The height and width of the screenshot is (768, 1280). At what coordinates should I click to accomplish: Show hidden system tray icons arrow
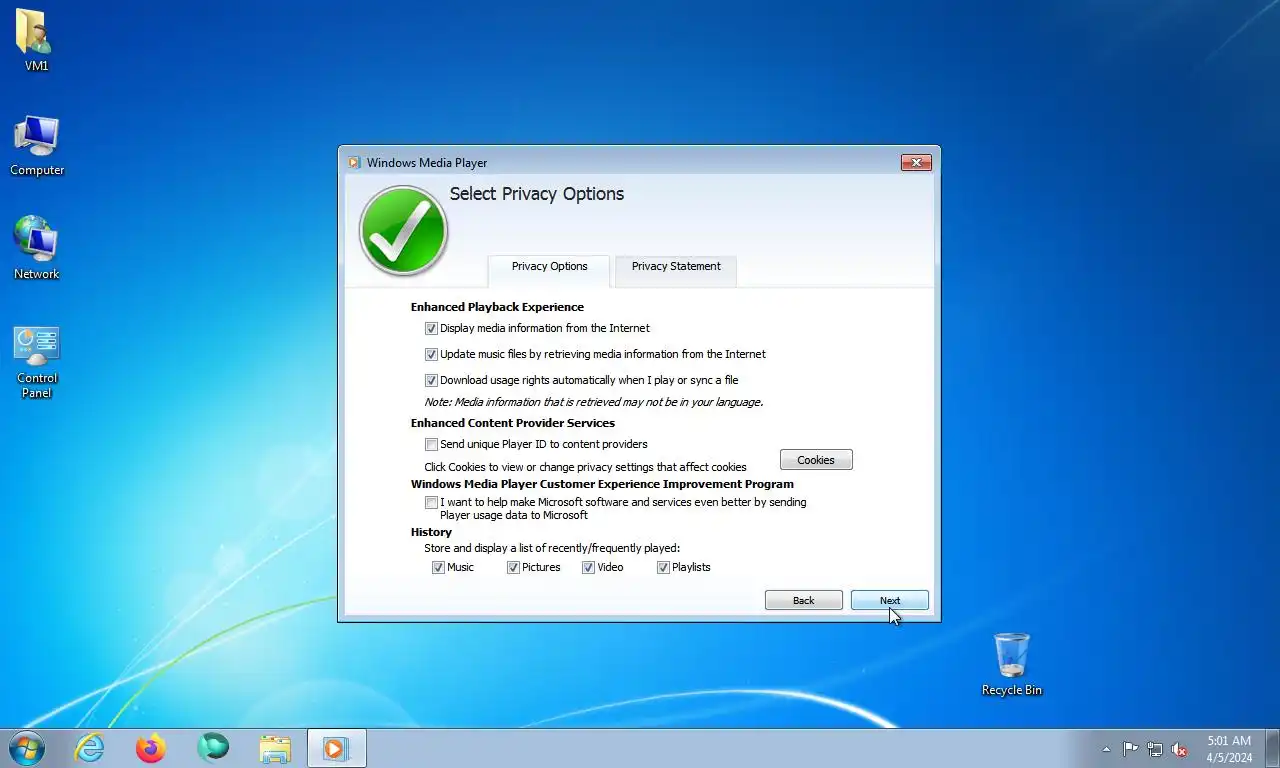click(x=1106, y=749)
